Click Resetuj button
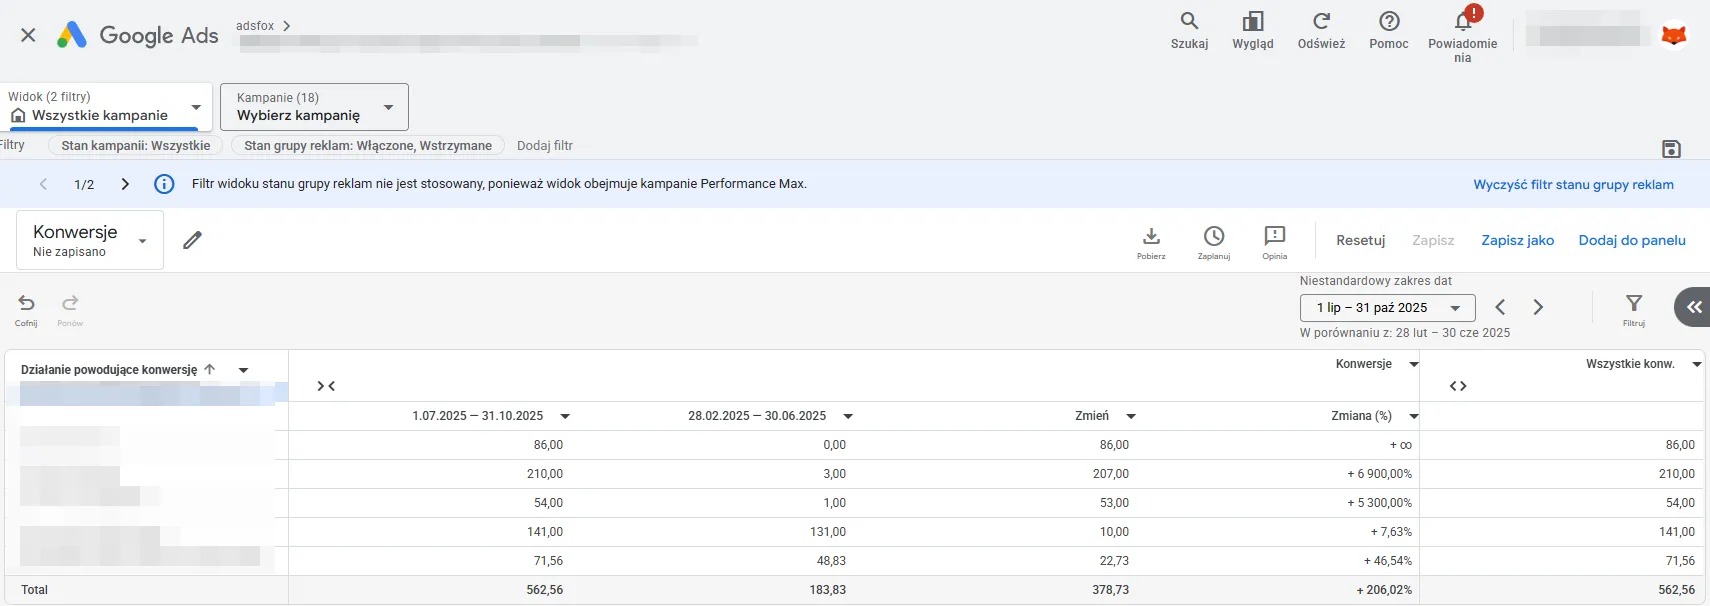Image resolution: width=1710 pixels, height=606 pixels. [x=1360, y=240]
